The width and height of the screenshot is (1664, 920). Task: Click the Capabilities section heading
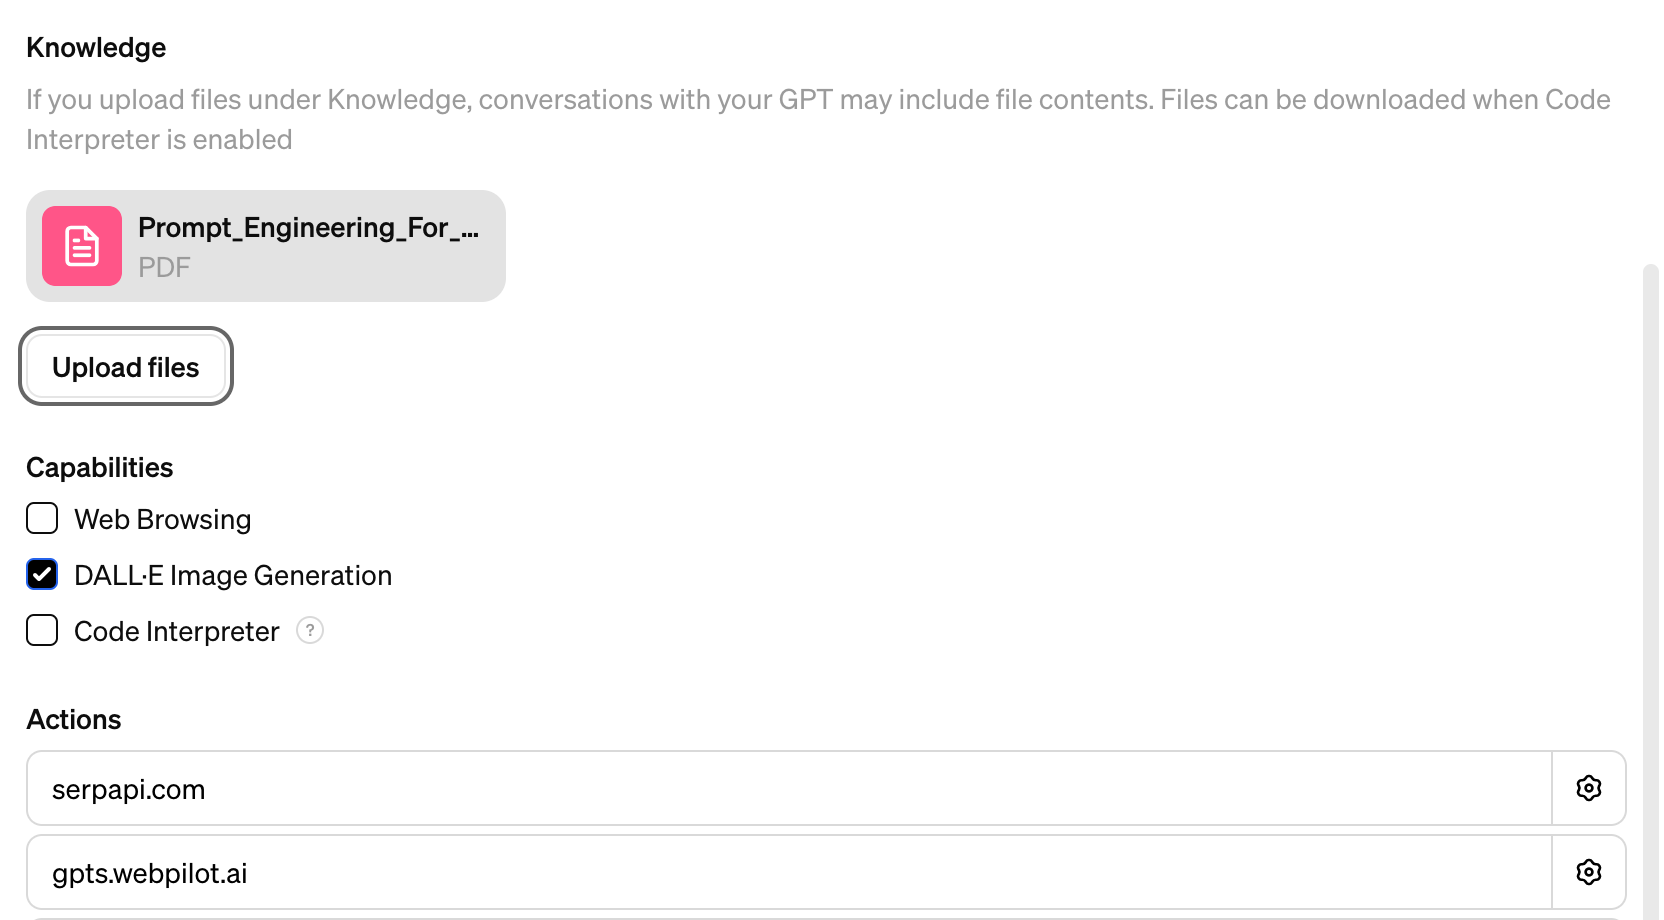pos(100,467)
